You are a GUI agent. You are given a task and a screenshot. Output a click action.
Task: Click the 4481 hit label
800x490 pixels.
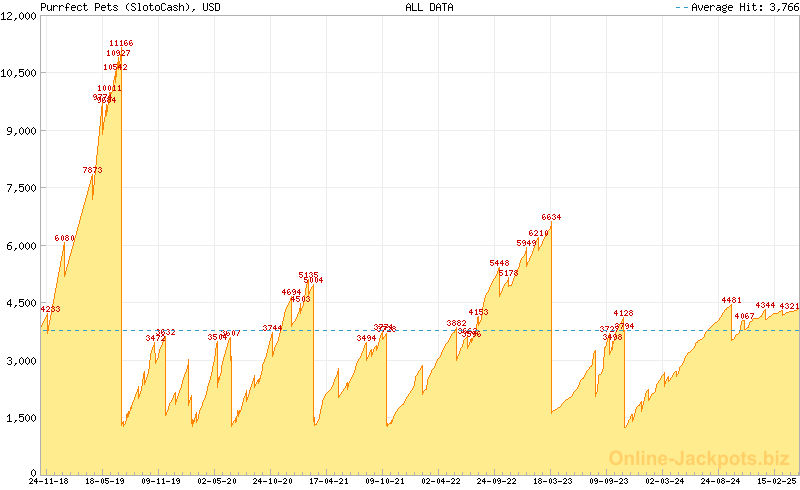point(731,300)
